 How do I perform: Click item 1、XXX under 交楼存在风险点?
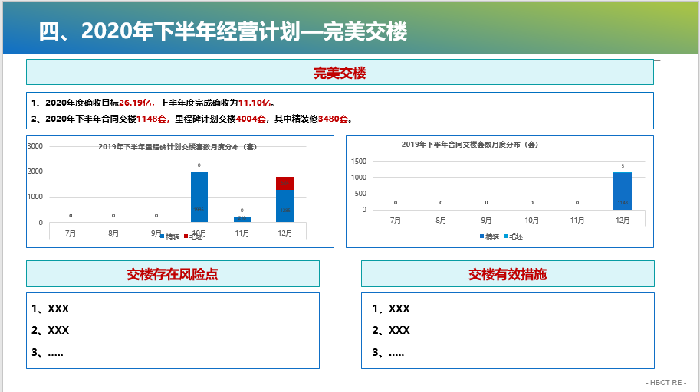[x=50, y=309]
